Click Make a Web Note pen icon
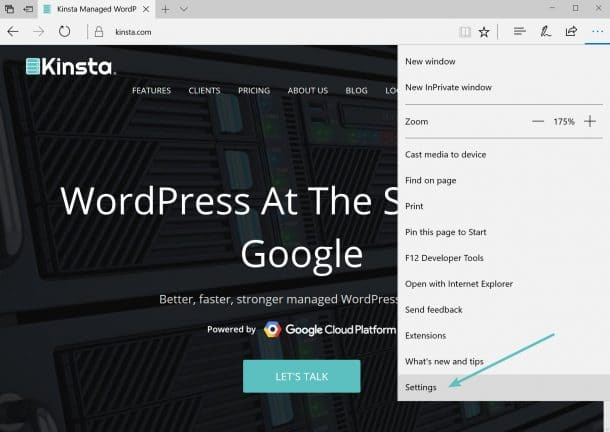The width and height of the screenshot is (610, 432). [x=545, y=31]
